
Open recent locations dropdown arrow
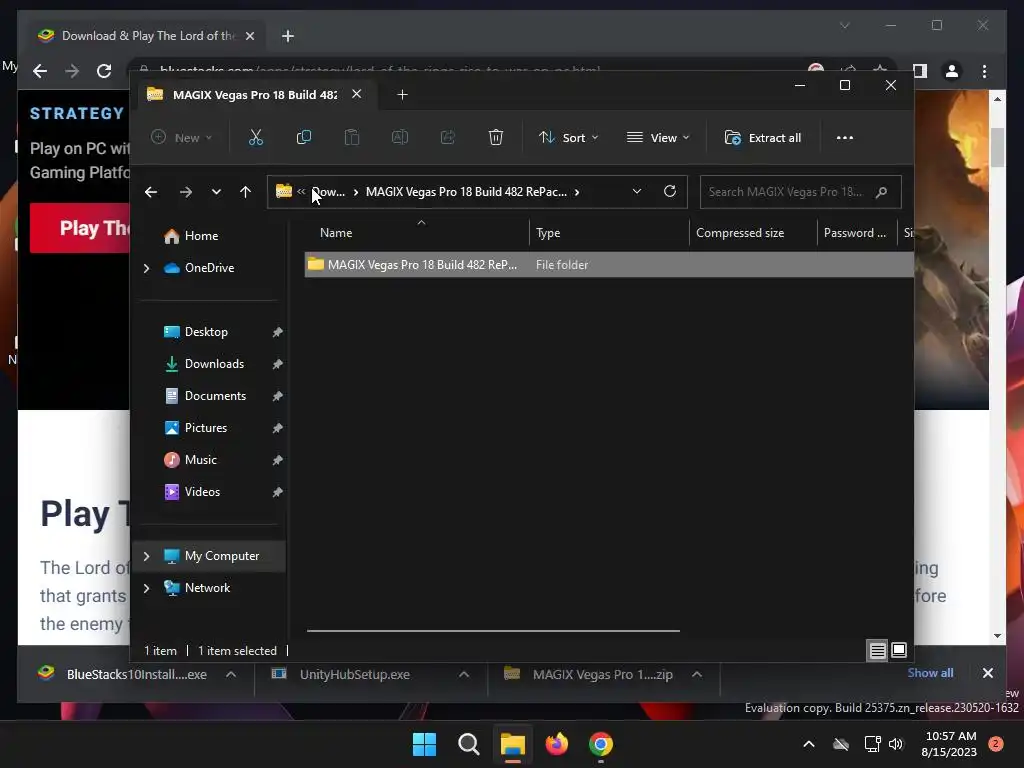(216, 192)
